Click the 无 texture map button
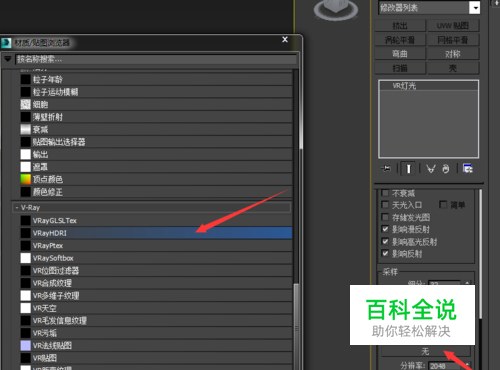500x370 pixels. [x=426, y=351]
